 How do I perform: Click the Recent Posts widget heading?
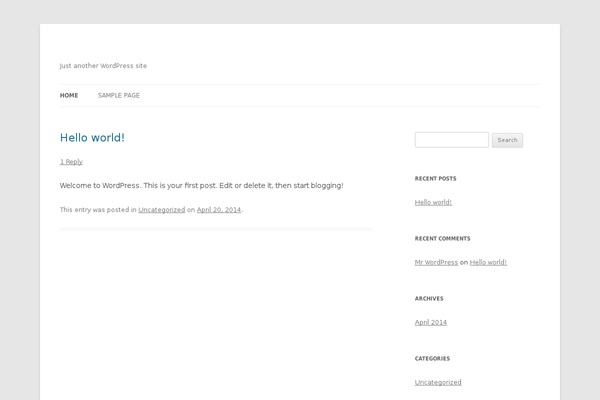tap(435, 179)
